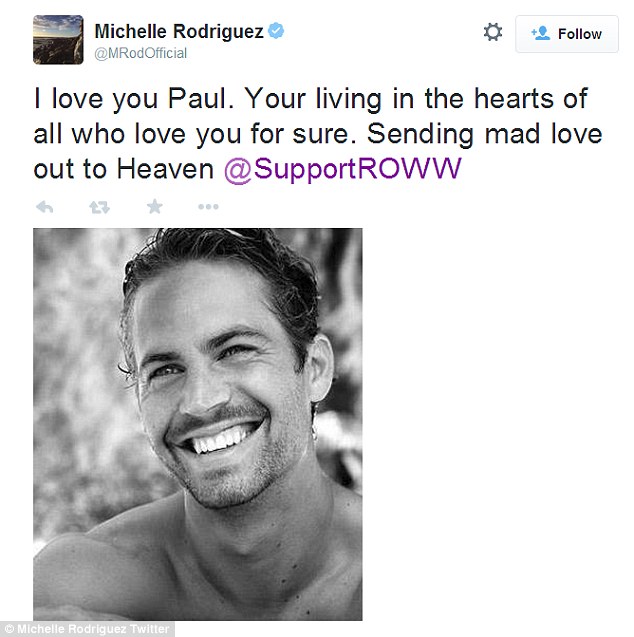
Task: Open Michelle Rodriguez's profile avatar
Action: point(58,39)
